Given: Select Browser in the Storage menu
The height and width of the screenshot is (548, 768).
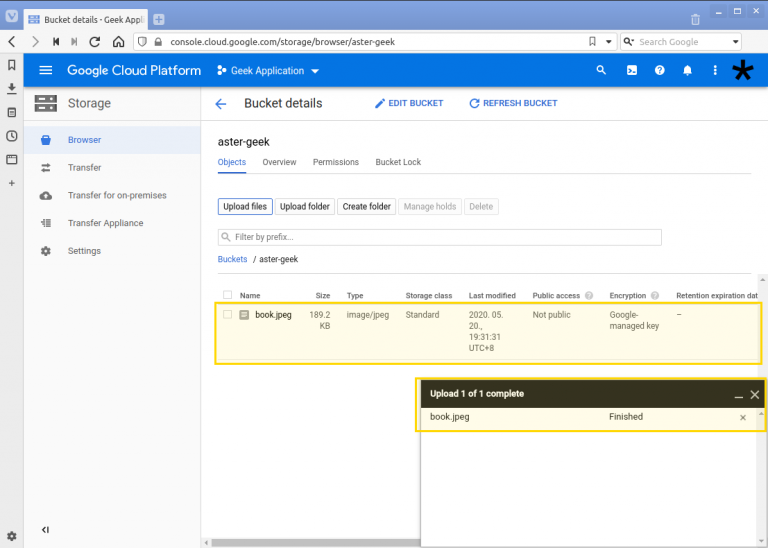Looking at the screenshot, I should (112, 140).
